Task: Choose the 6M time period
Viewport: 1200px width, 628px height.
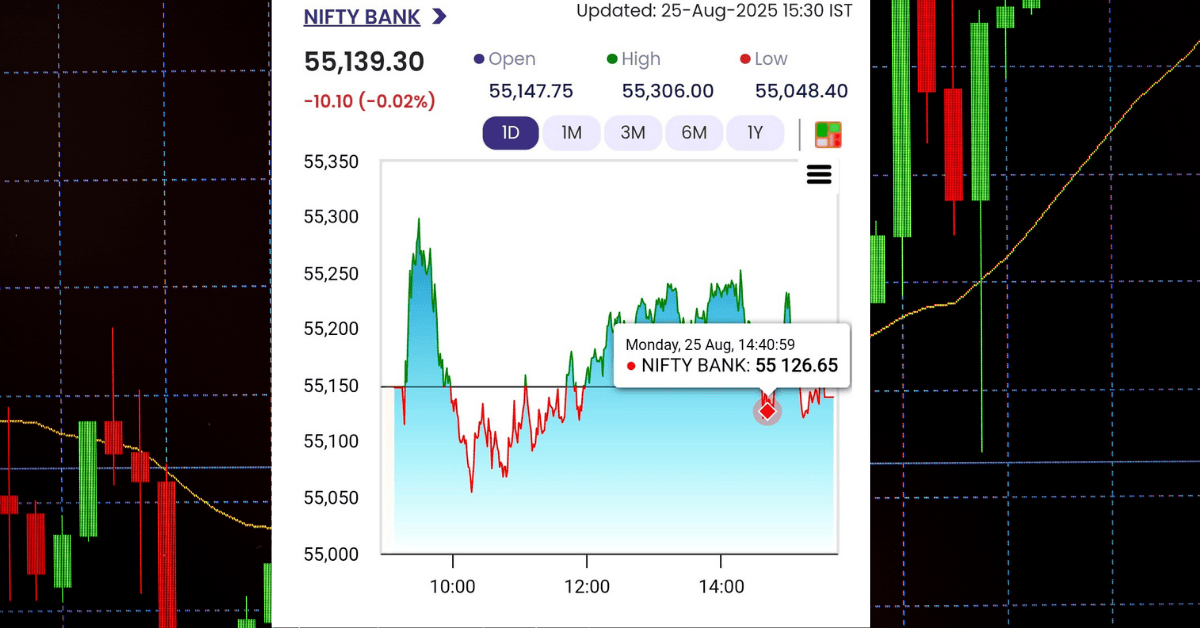Action: [x=694, y=133]
